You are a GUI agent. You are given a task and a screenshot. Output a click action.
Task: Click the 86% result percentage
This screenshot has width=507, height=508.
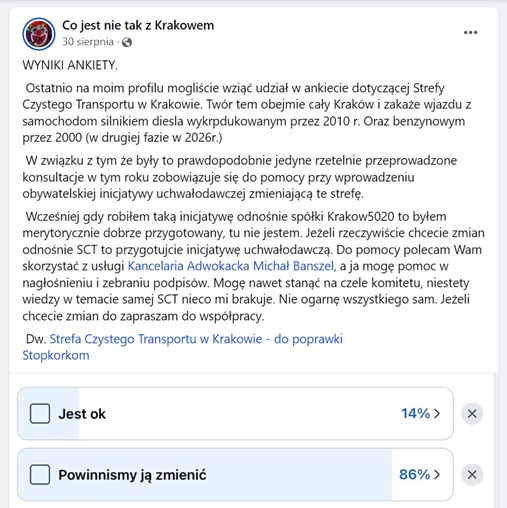coord(415,474)
